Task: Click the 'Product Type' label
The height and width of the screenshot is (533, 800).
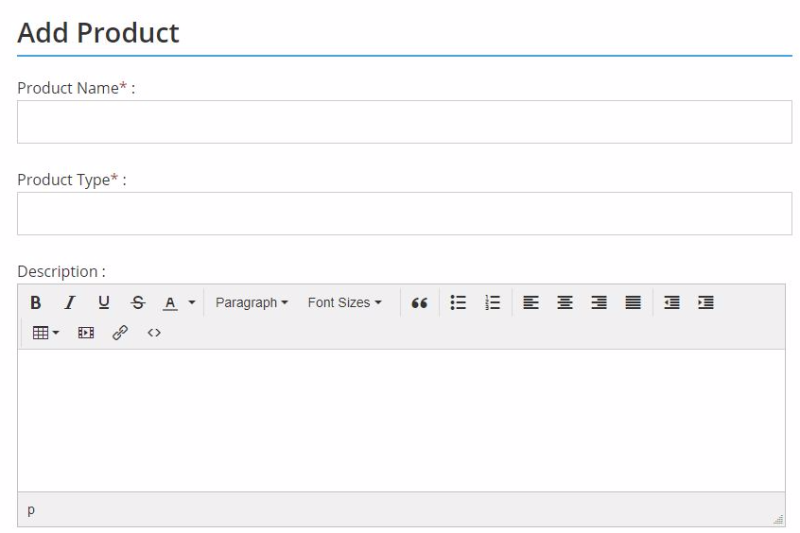Action: [72, 180]
